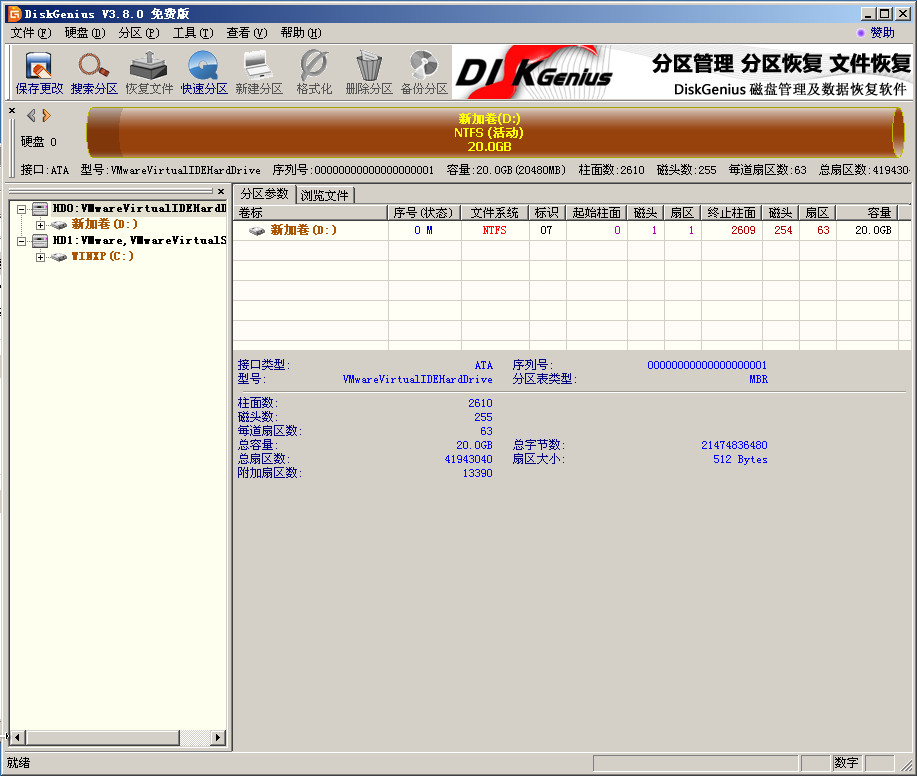Viewport: 917px width, 776px height.
Task: Switch to the 浏览文件 tab
Action: click(325, 195)
